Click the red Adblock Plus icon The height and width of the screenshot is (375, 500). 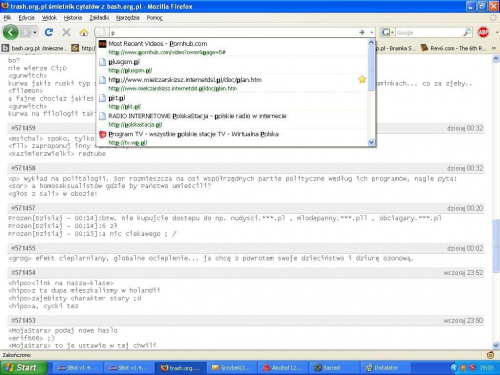pyautogui.click(x=483, y=32)
